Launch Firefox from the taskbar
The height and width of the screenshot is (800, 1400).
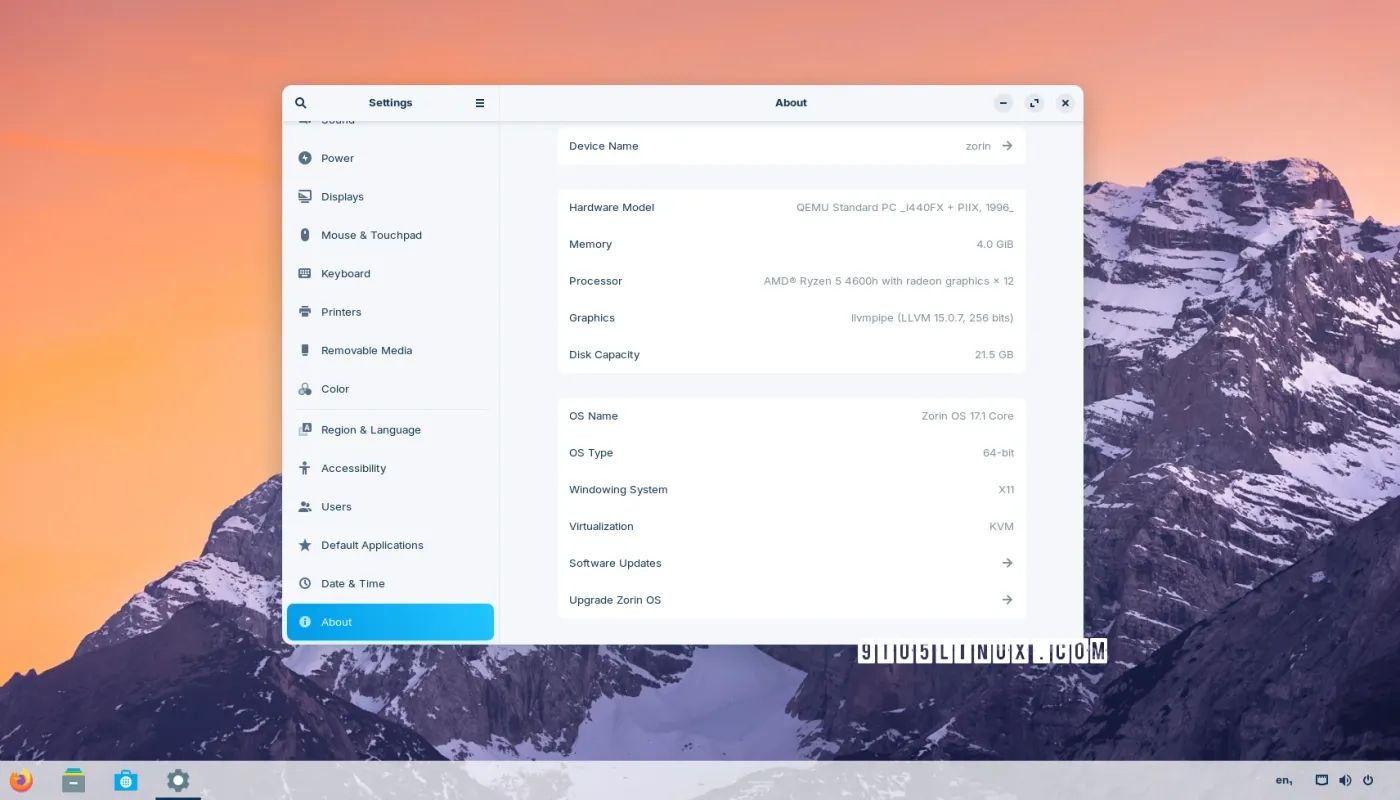pyautogui.click(x=21, y=779)
